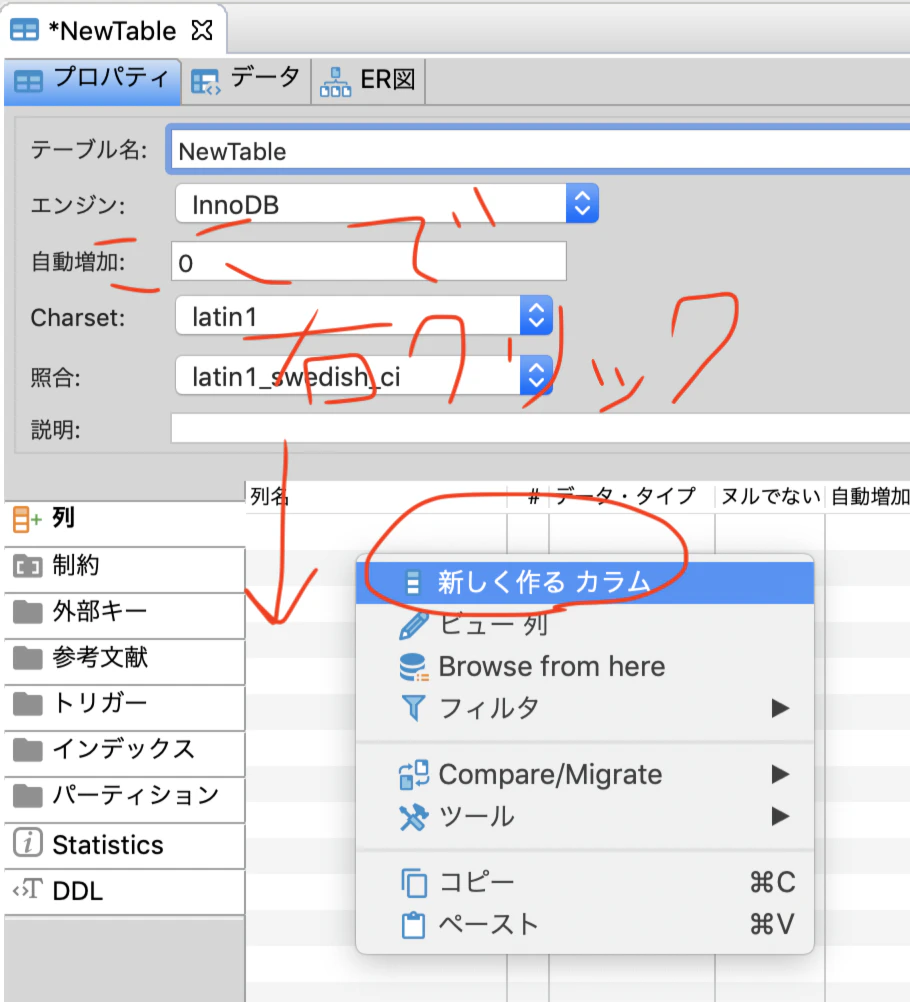This screenshot has width=910, height=1002.
Task: Click the NewTable editor tab table icon
Action: coord(24,31)
